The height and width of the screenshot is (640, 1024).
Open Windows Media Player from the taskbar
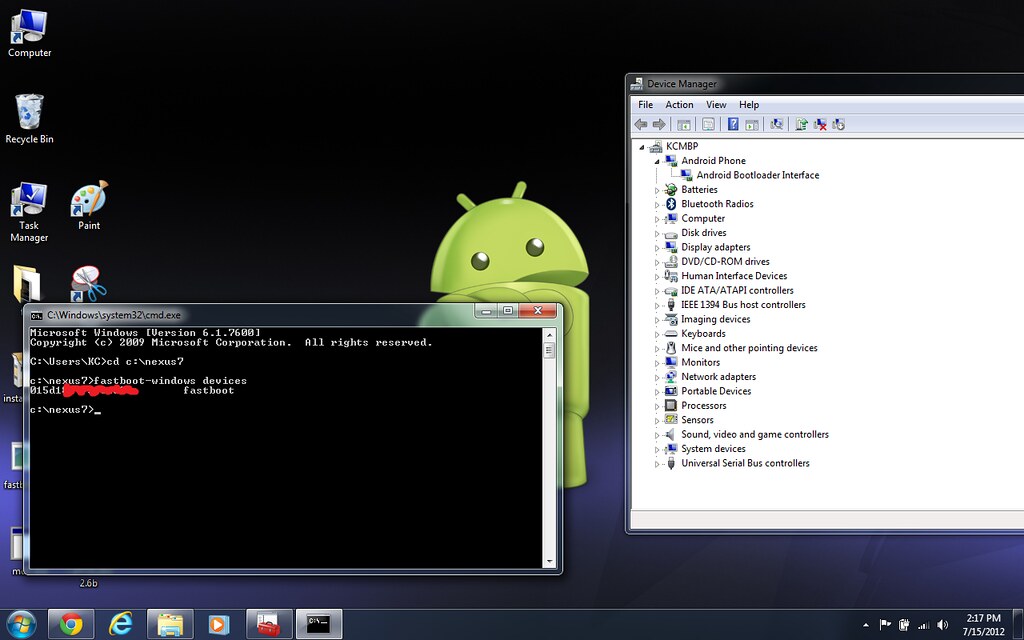click(219, 624)
